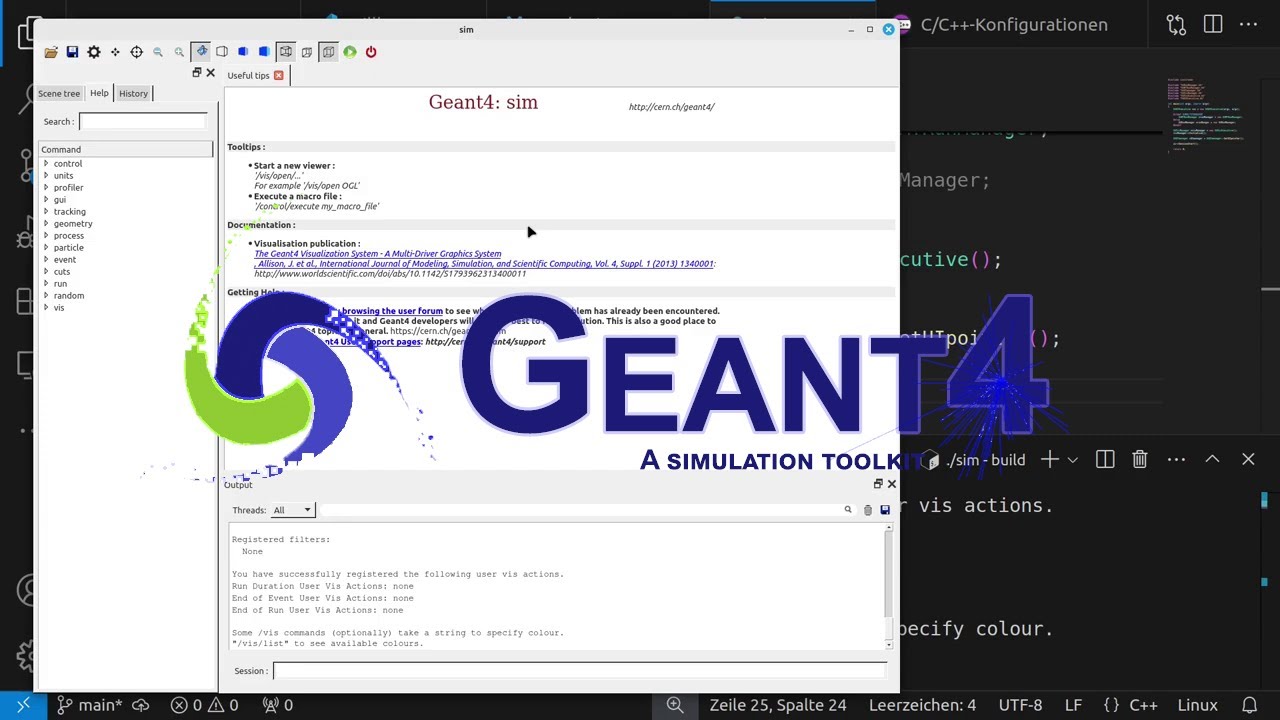This screenshot has width=1280, height=720.
Task: Switch to solid surface drawing style
Action: click(x=264, y=52)
